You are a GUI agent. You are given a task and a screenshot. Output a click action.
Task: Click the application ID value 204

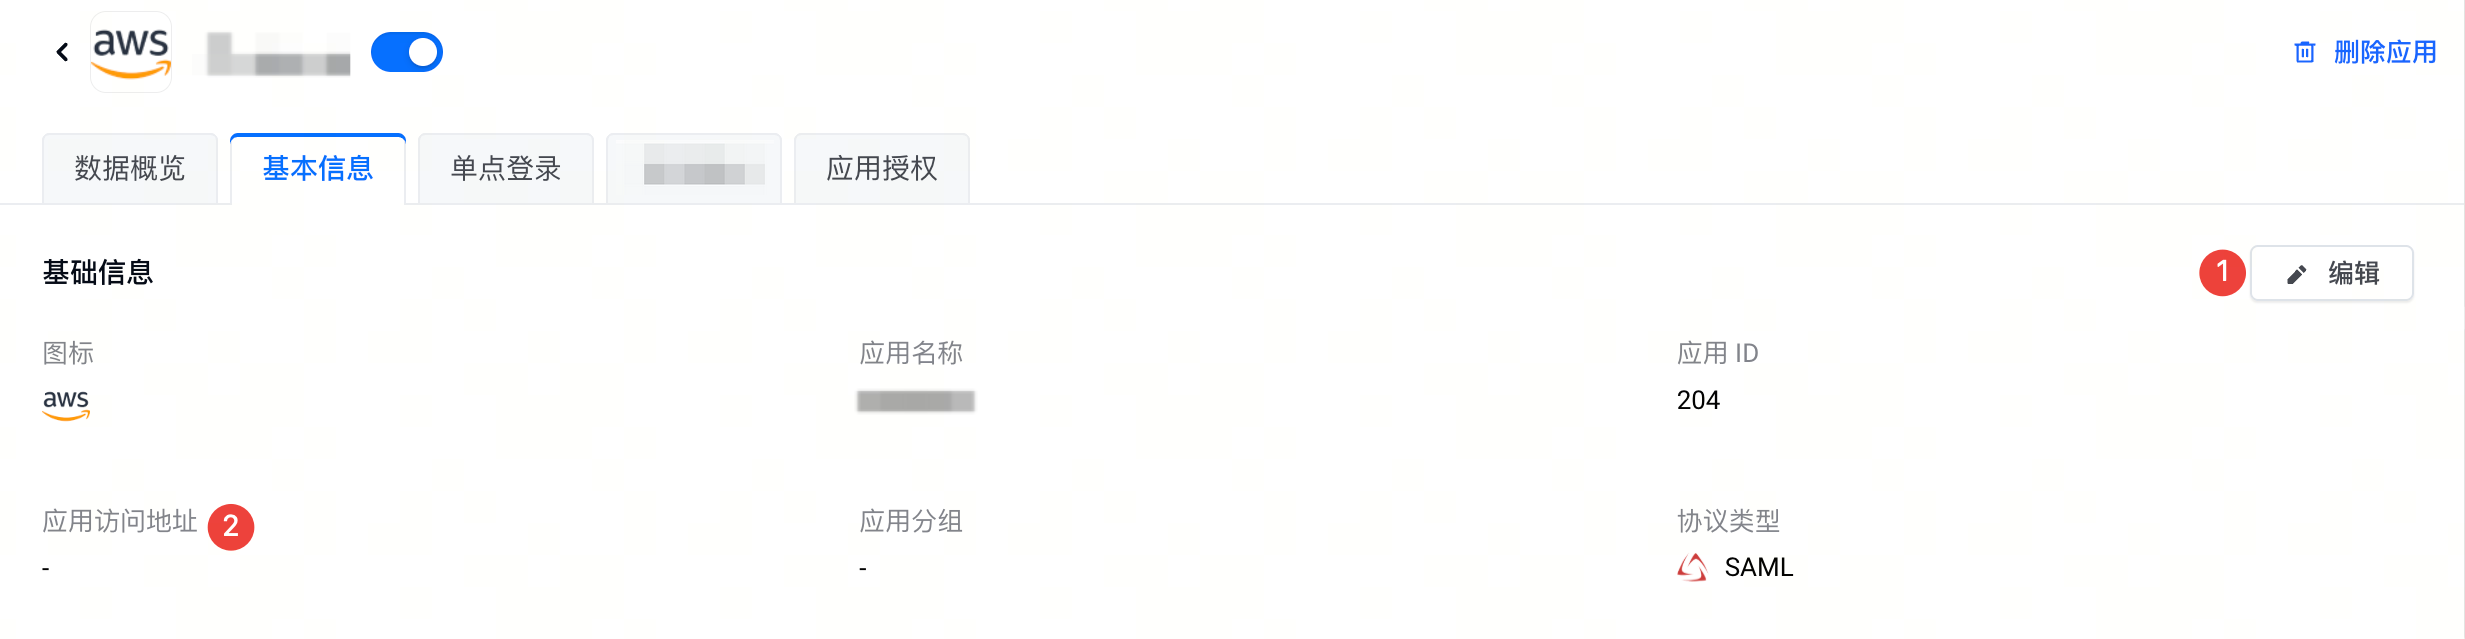click(x=1698, y=400)
